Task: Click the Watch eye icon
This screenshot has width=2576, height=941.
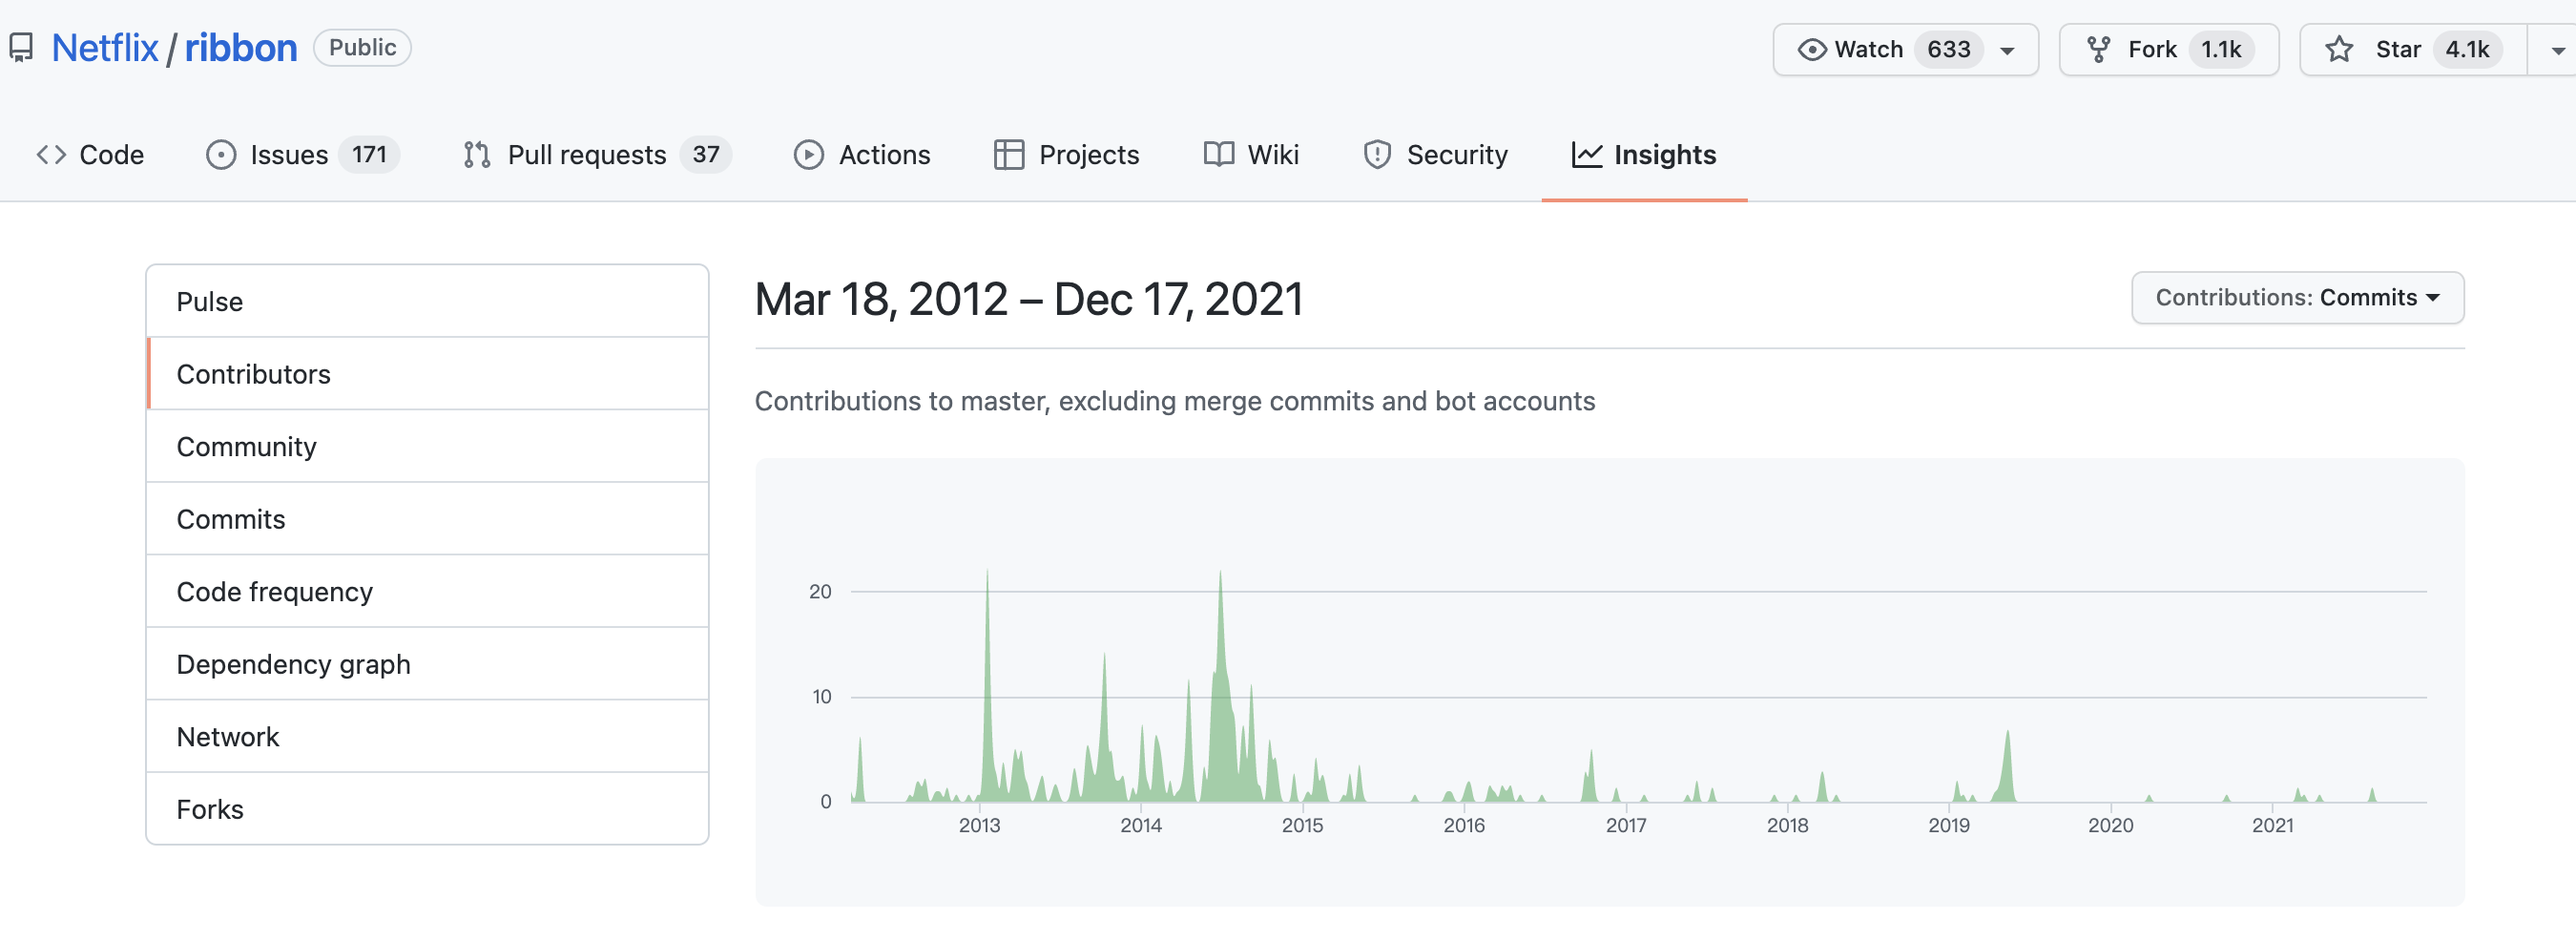Action: pos(1811,49)
